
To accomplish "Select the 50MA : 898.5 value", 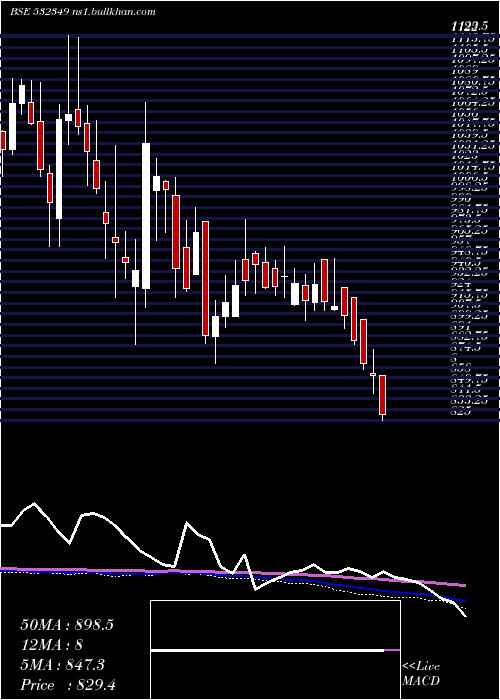I will click(67, 625).
